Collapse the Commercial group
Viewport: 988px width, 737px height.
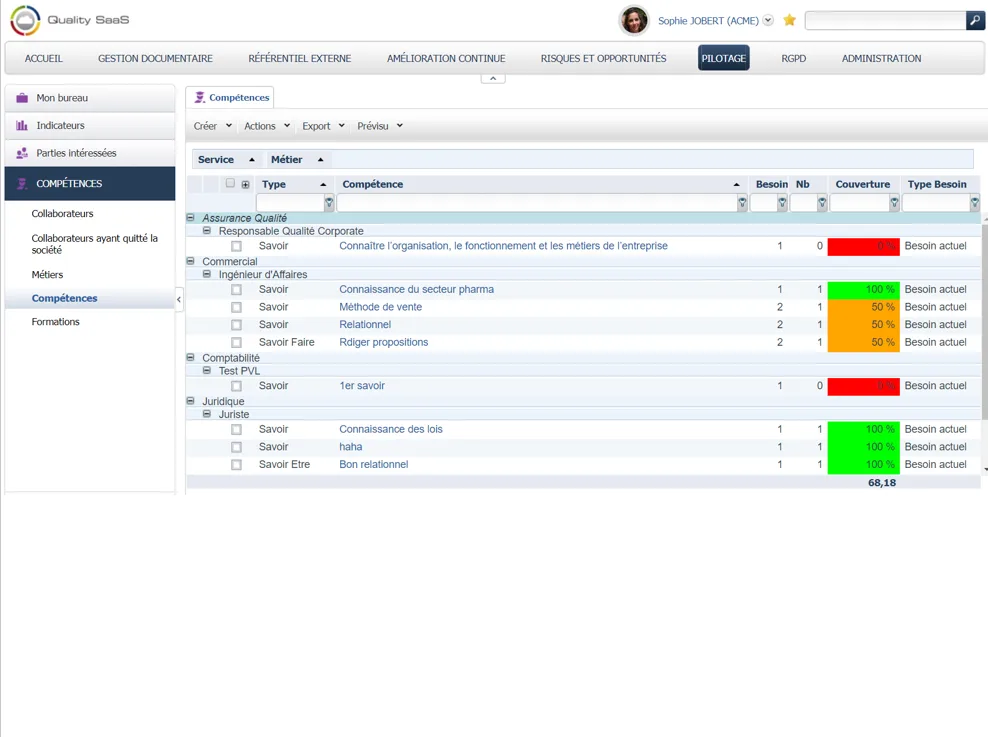point(190,261)
